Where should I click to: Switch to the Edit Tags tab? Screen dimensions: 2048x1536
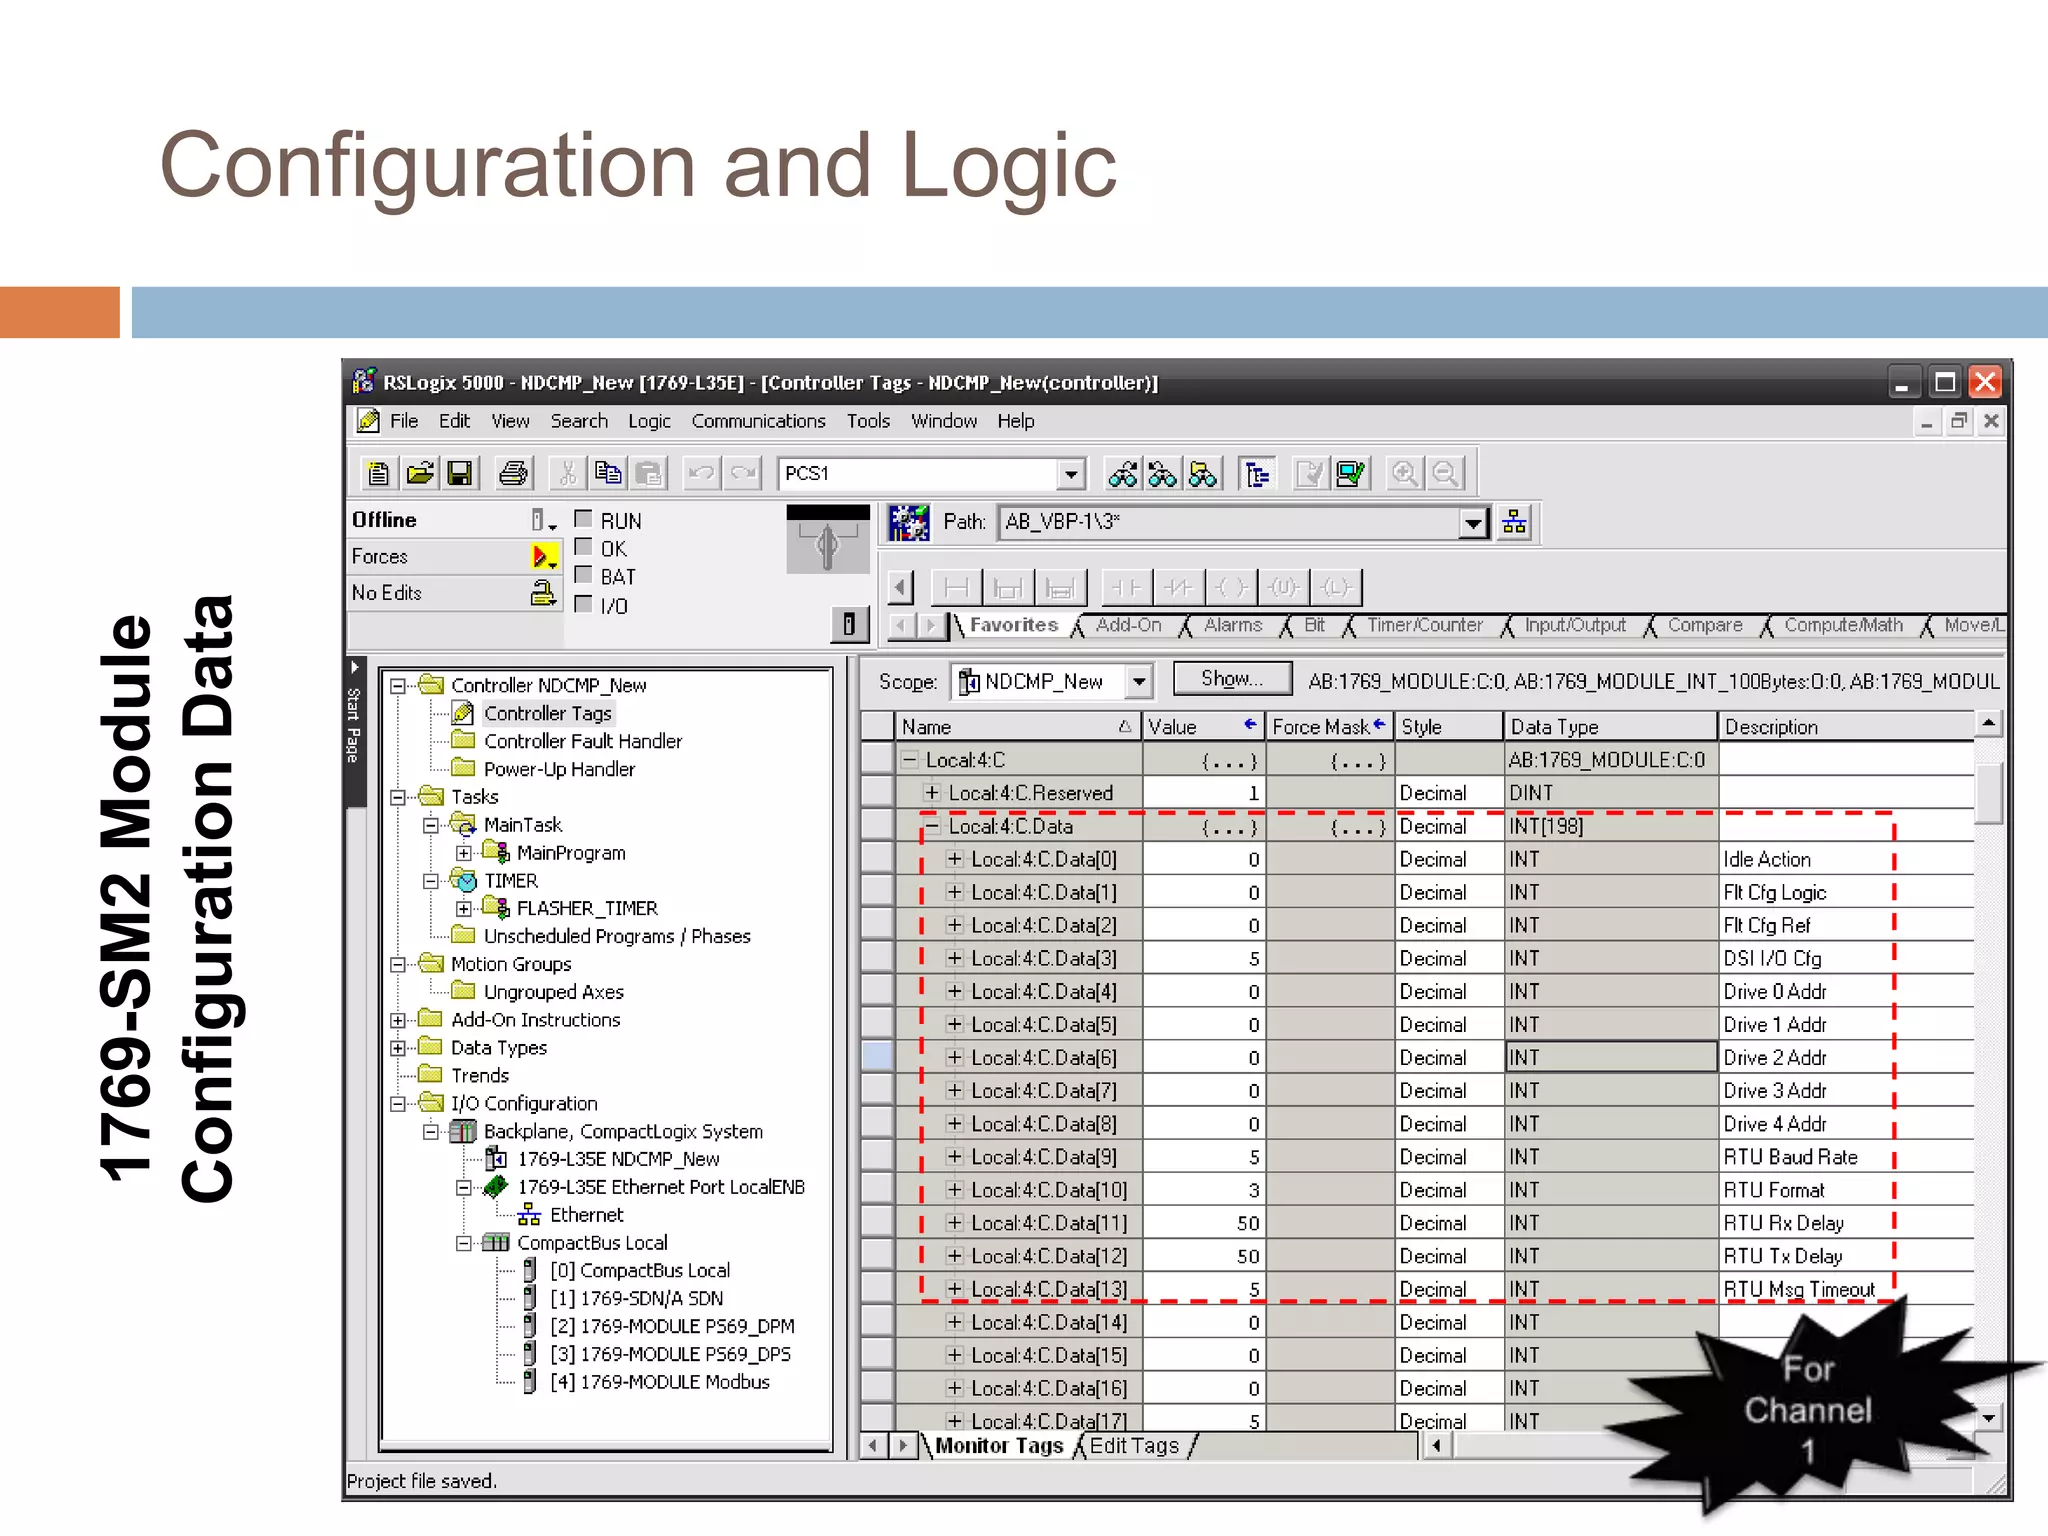click(x=1134, y=1446)
